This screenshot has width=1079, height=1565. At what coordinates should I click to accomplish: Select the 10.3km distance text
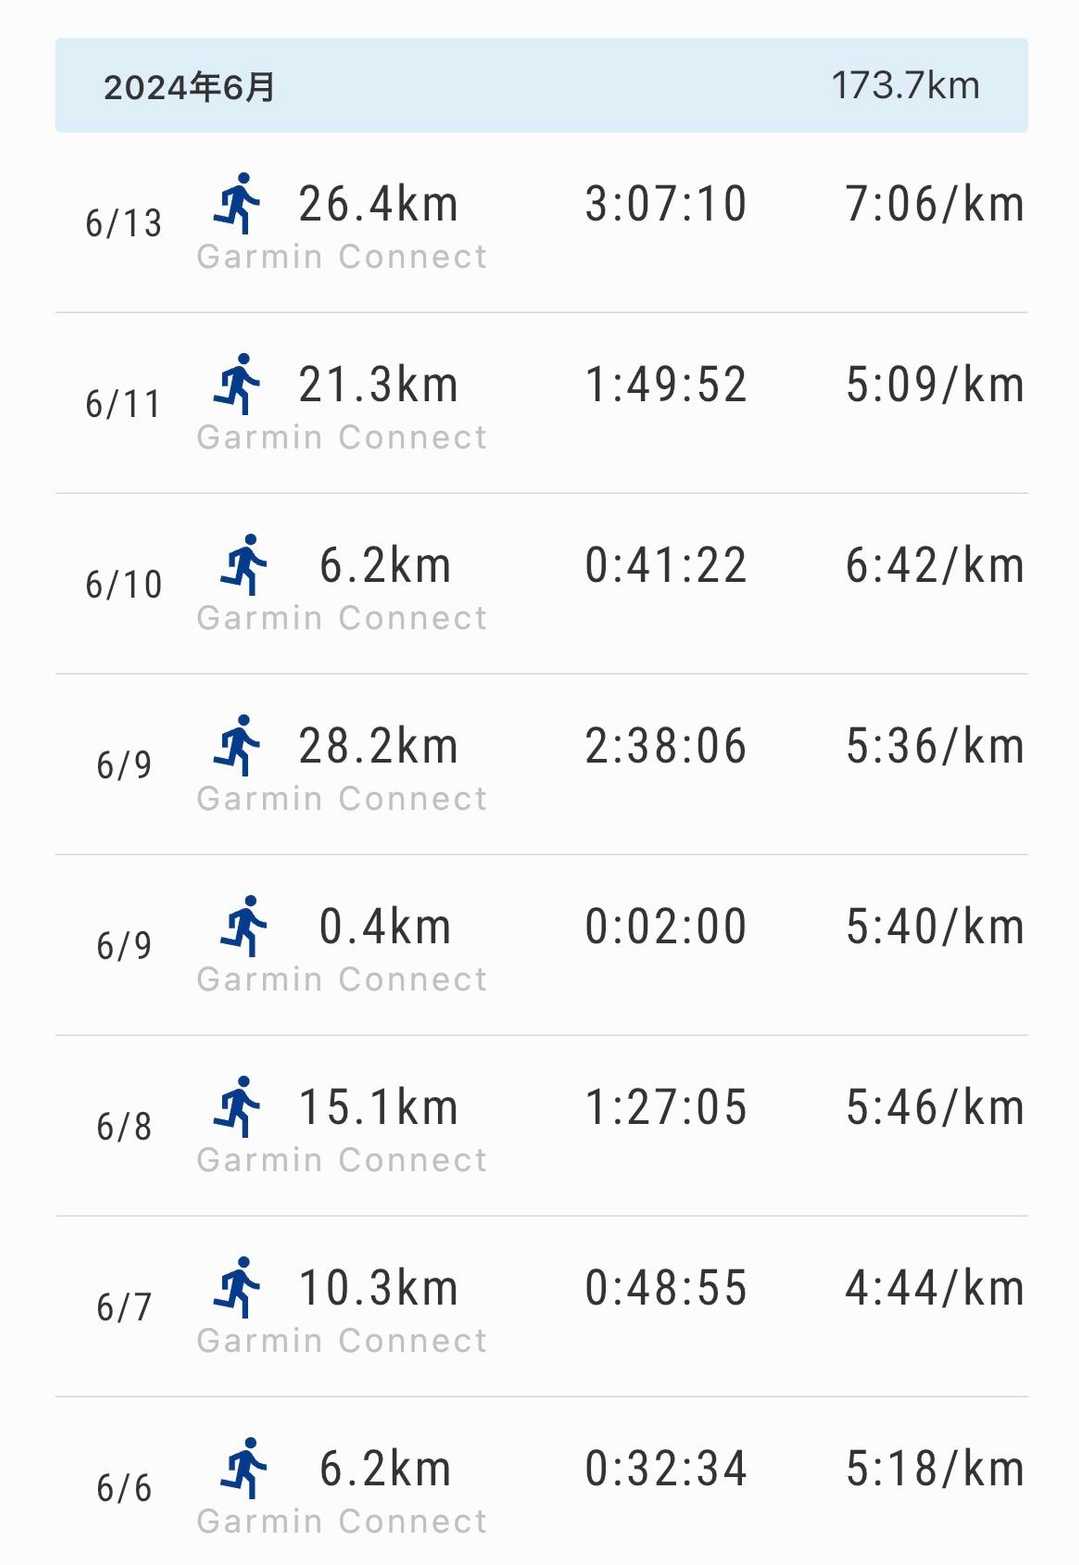(378, 1288)
